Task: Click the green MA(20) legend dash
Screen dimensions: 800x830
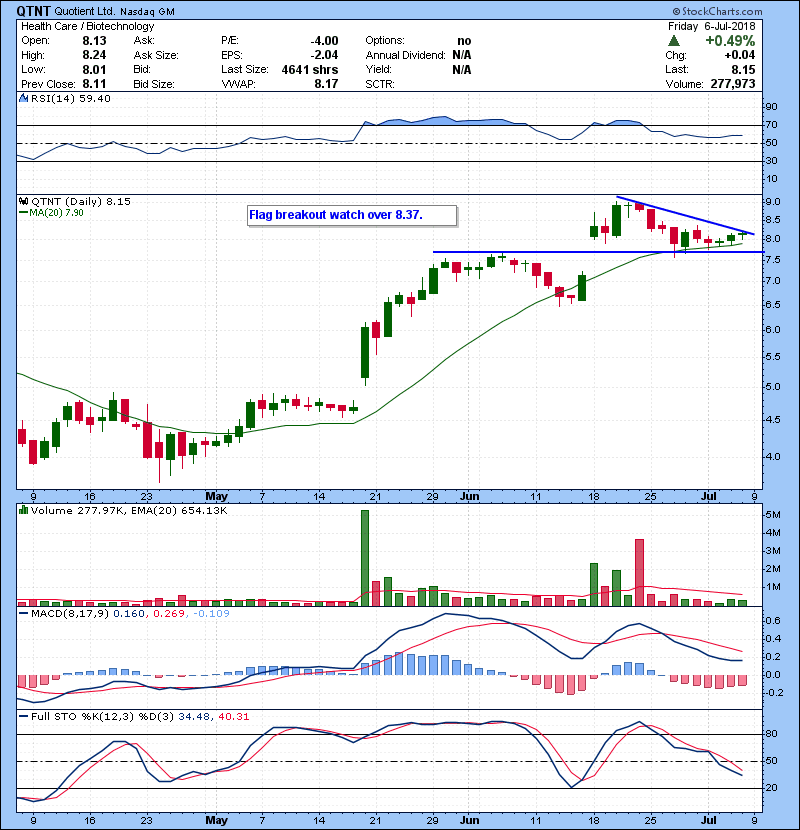Action: [23, 212]
